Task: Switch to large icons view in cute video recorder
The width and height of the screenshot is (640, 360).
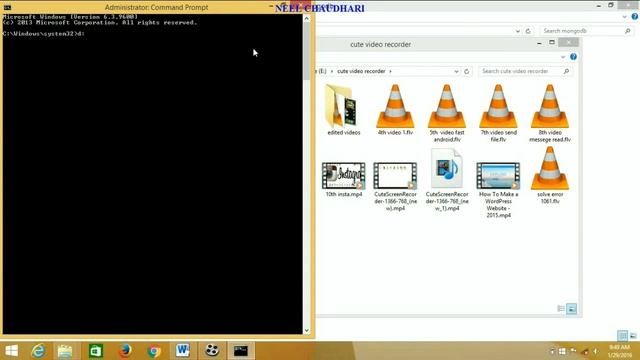Action: pyautogui.click(x=571, y=309)
